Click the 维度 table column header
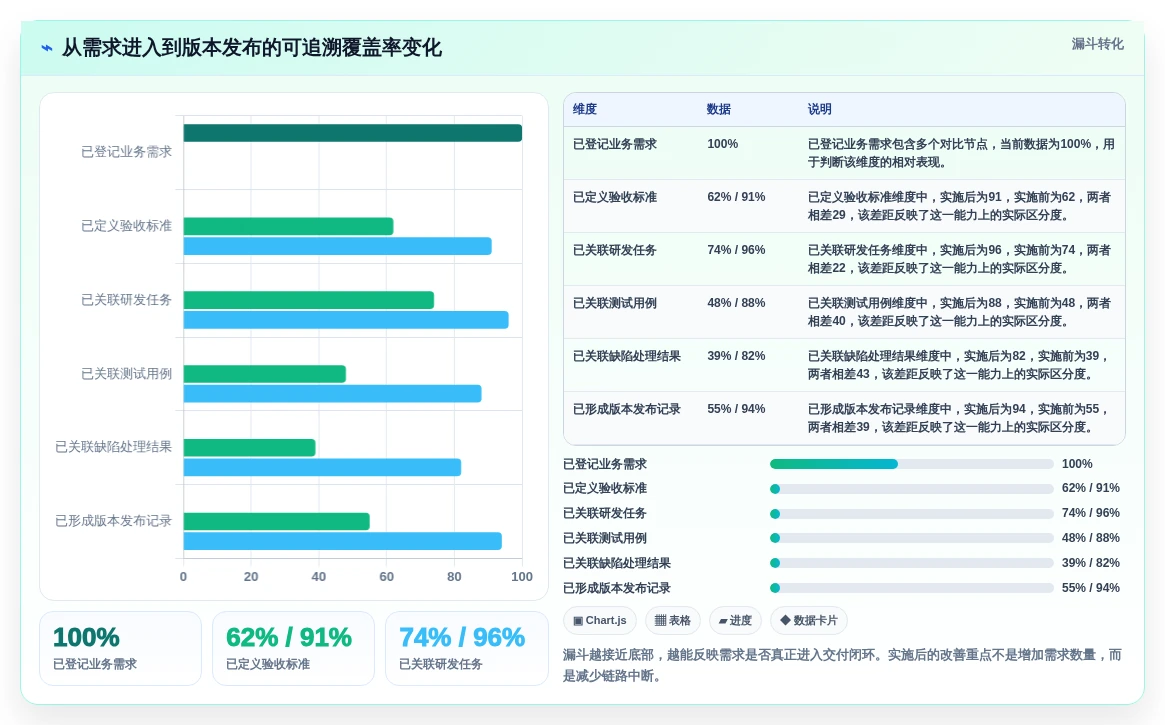This screenshot has height=725, width=1165. pyautogui.click(x=585, y=109)
